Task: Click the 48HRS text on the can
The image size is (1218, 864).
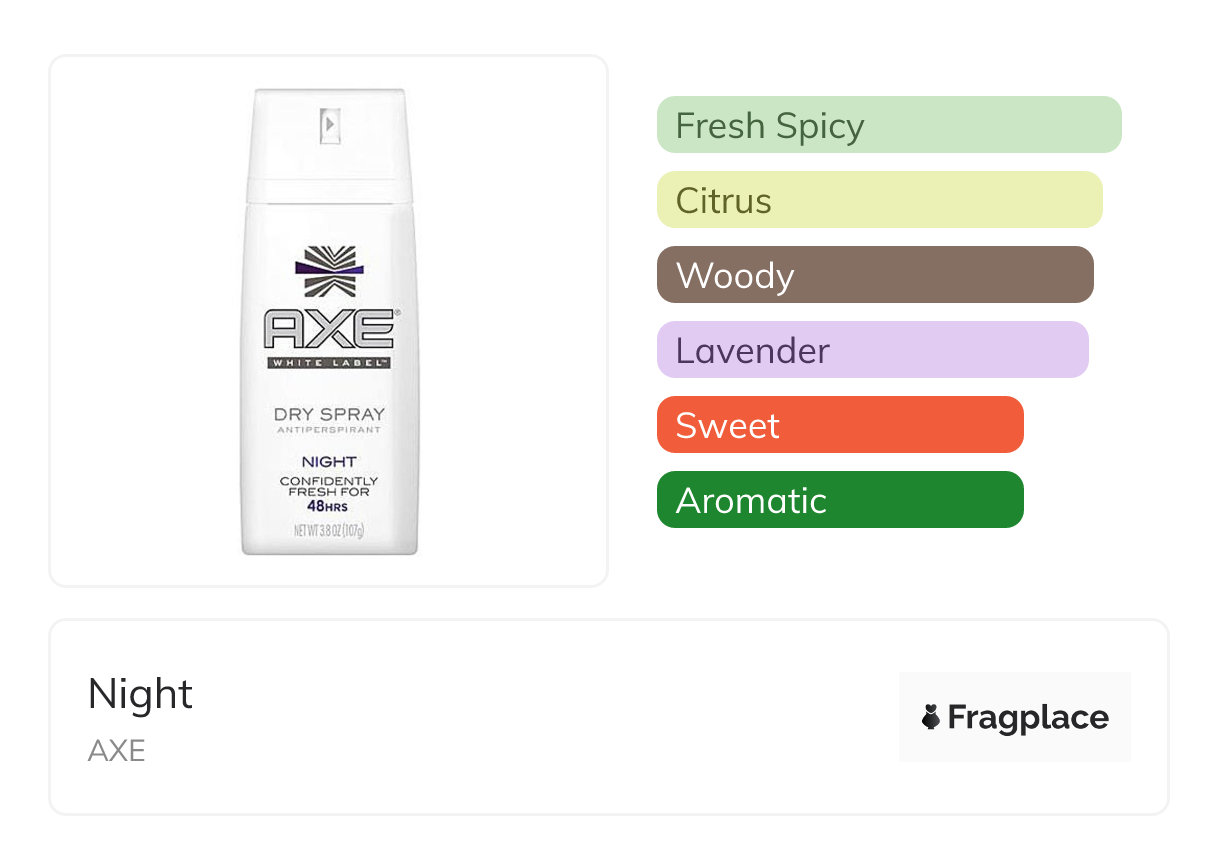Action: pyautogui.click(x=329, y=506)
